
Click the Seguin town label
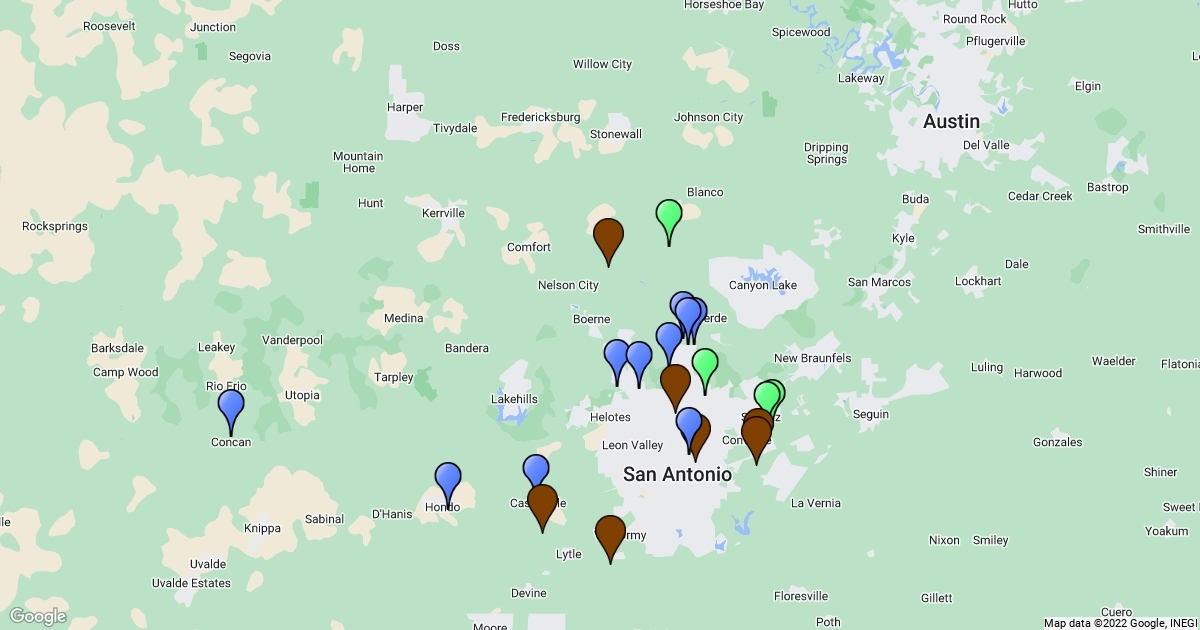(x=870, y=415)
